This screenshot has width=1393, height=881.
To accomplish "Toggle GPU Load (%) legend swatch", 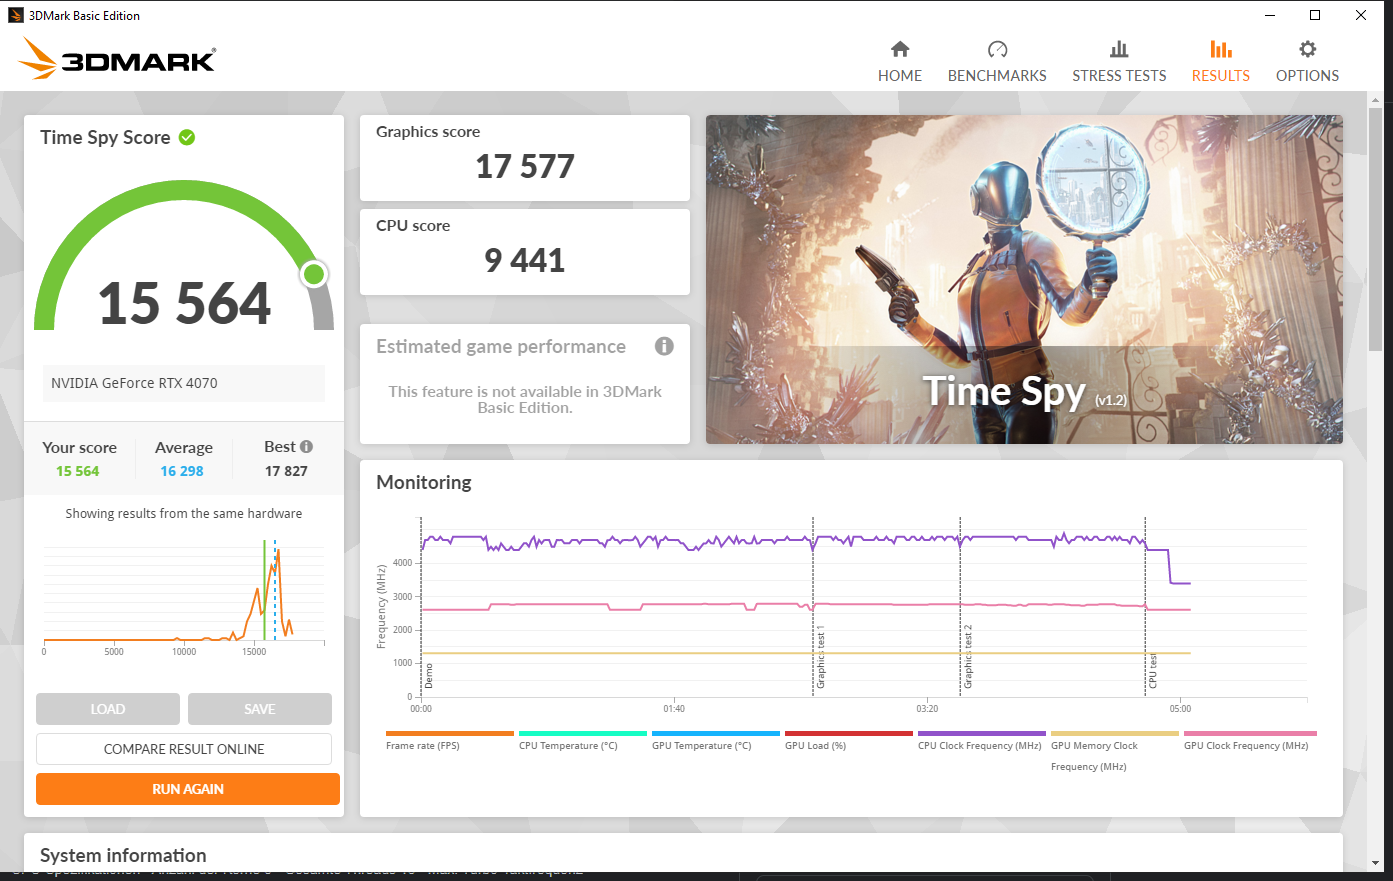I will pos(848,733).
